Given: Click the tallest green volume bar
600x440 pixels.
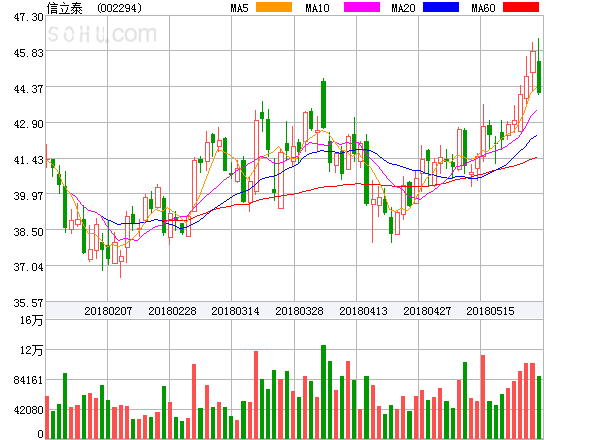Looking at the screenshot, I should [x=323, y=392].
